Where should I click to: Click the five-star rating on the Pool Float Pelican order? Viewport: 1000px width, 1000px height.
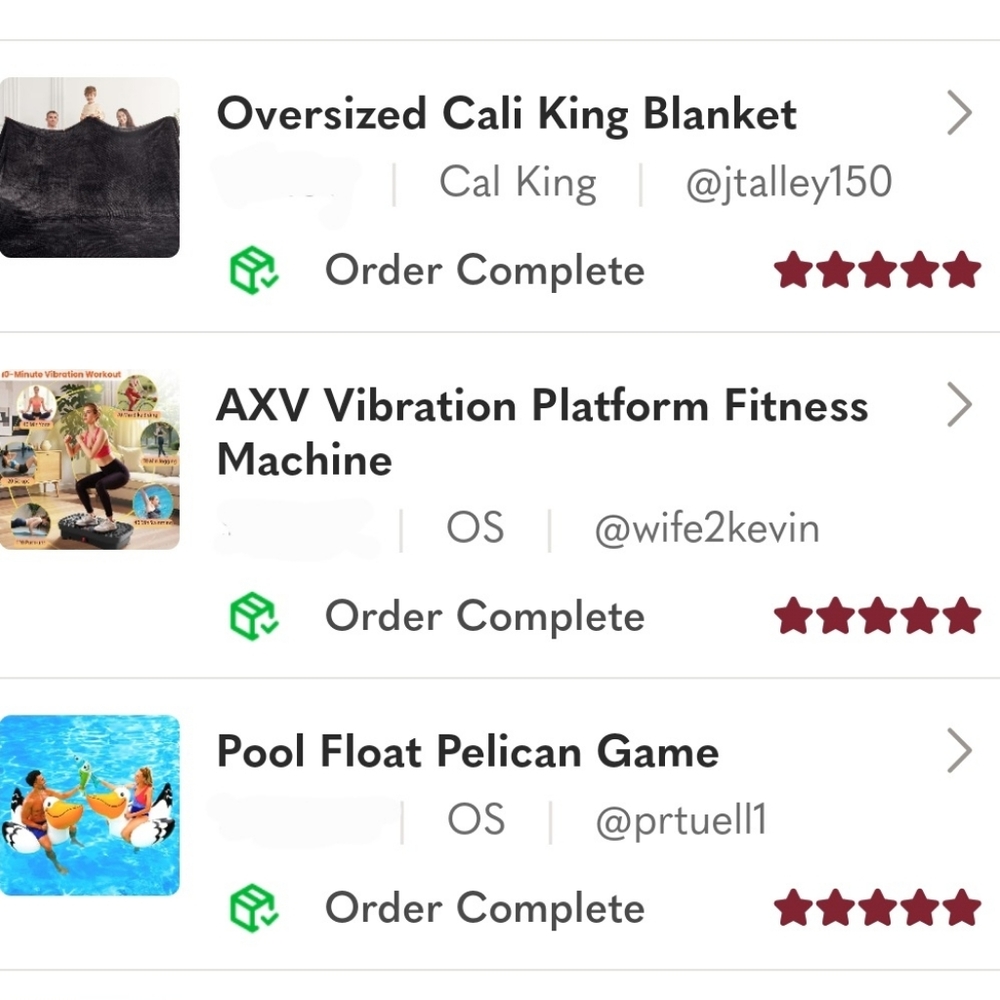coord(877,909)
